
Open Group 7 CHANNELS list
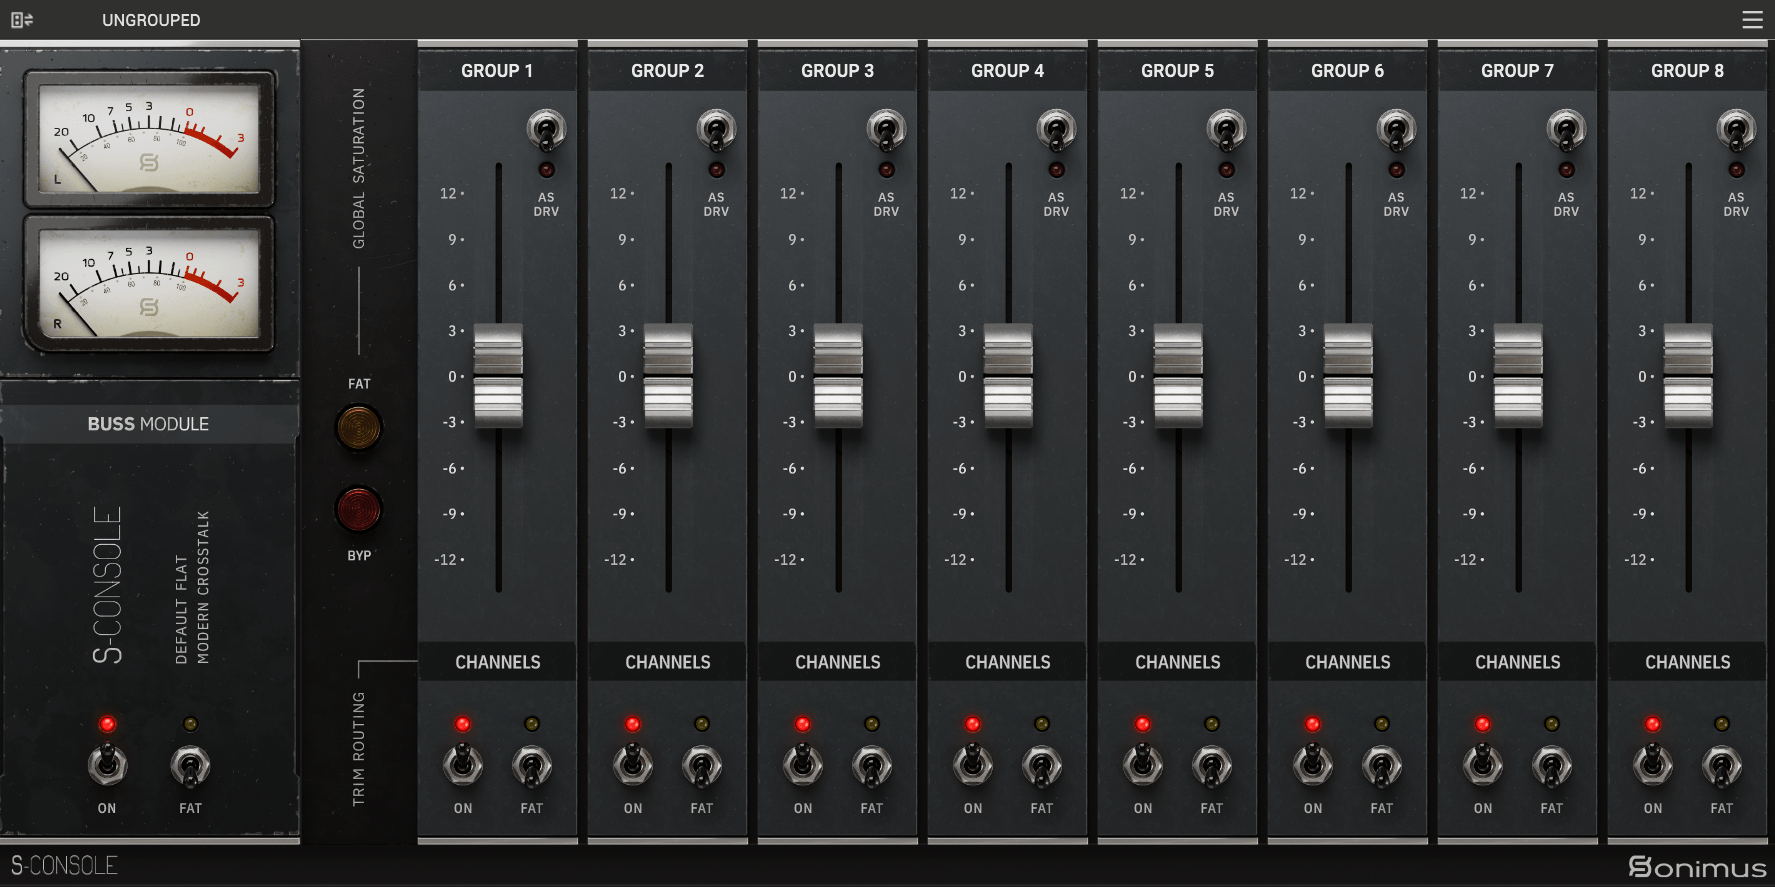click(1518, 662)
